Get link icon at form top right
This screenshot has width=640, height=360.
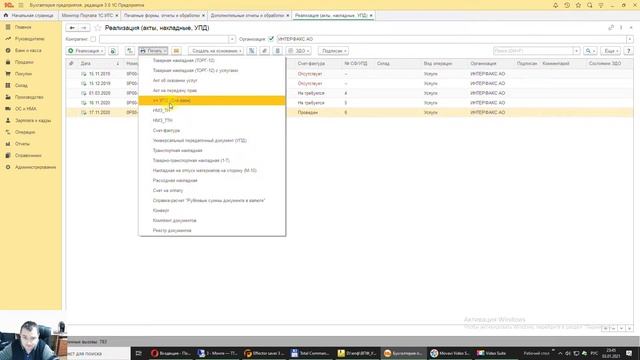pyautogui.click(x=611, y=28)
